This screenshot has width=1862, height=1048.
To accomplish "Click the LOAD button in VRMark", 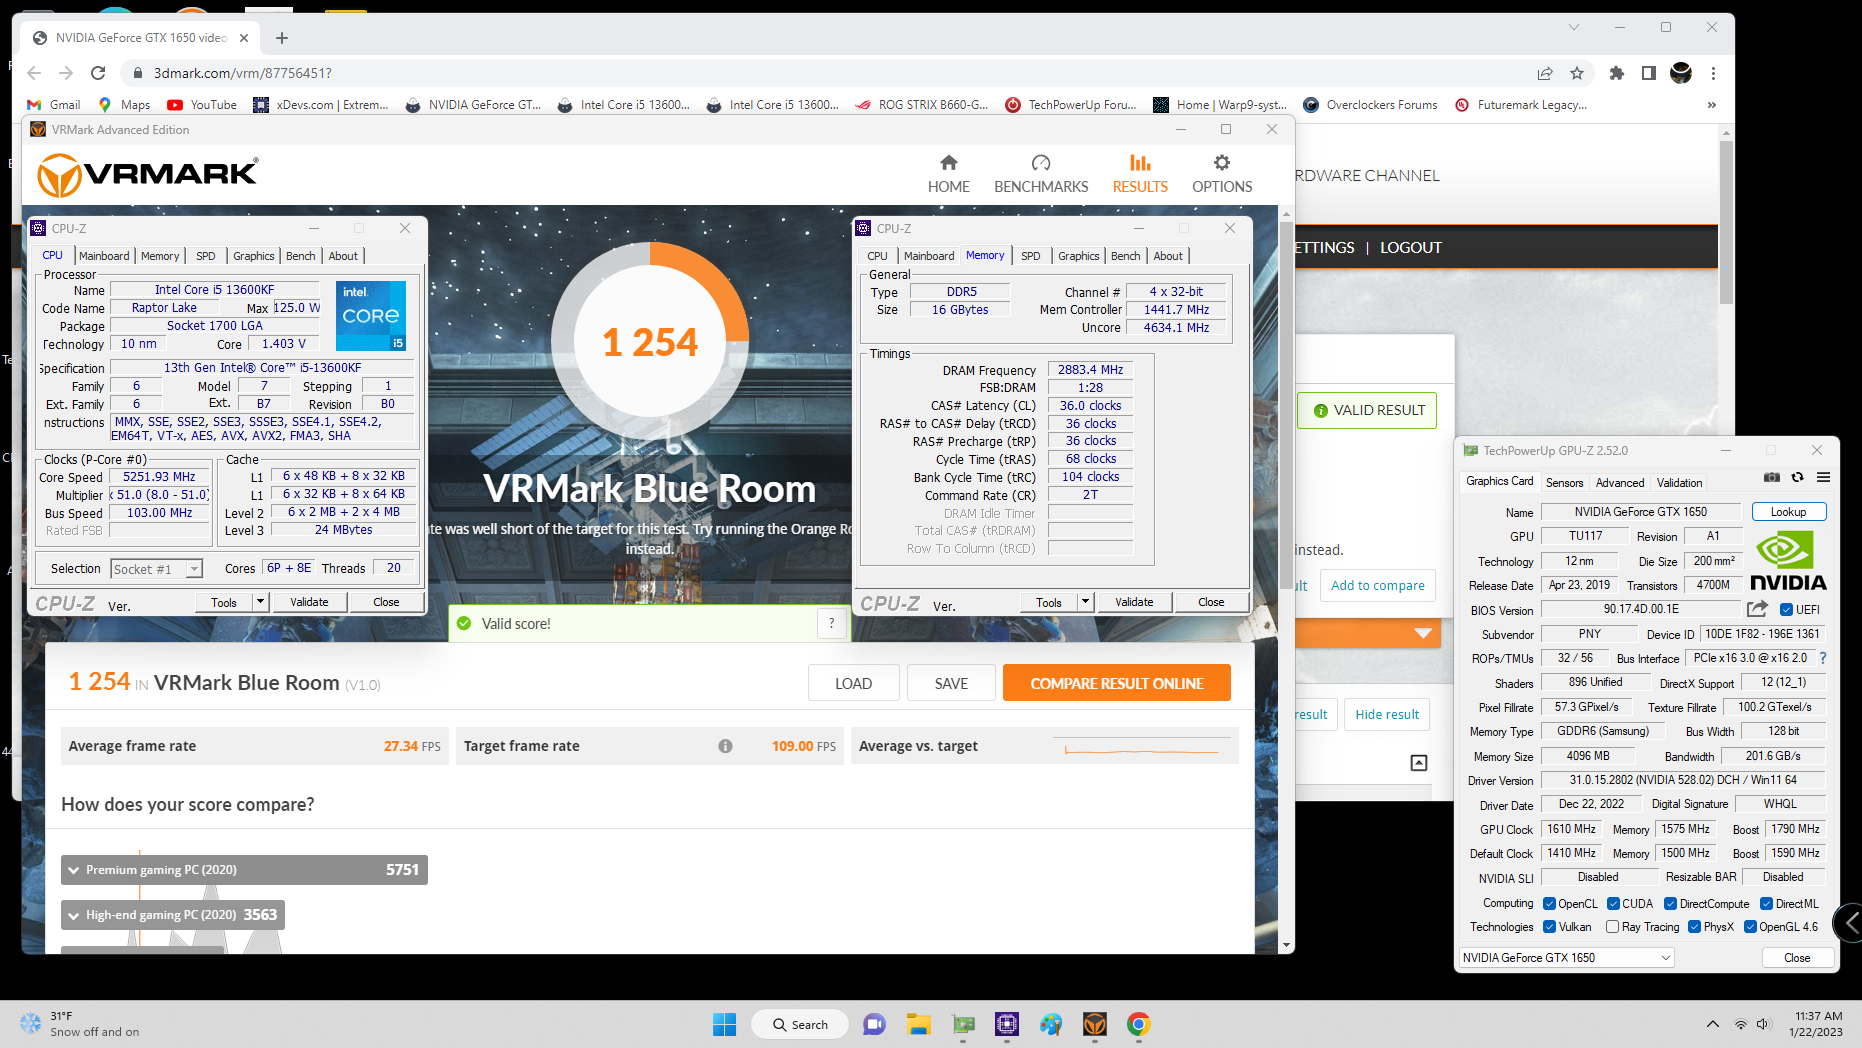I will pyautogui.click(x=853, y=683).
